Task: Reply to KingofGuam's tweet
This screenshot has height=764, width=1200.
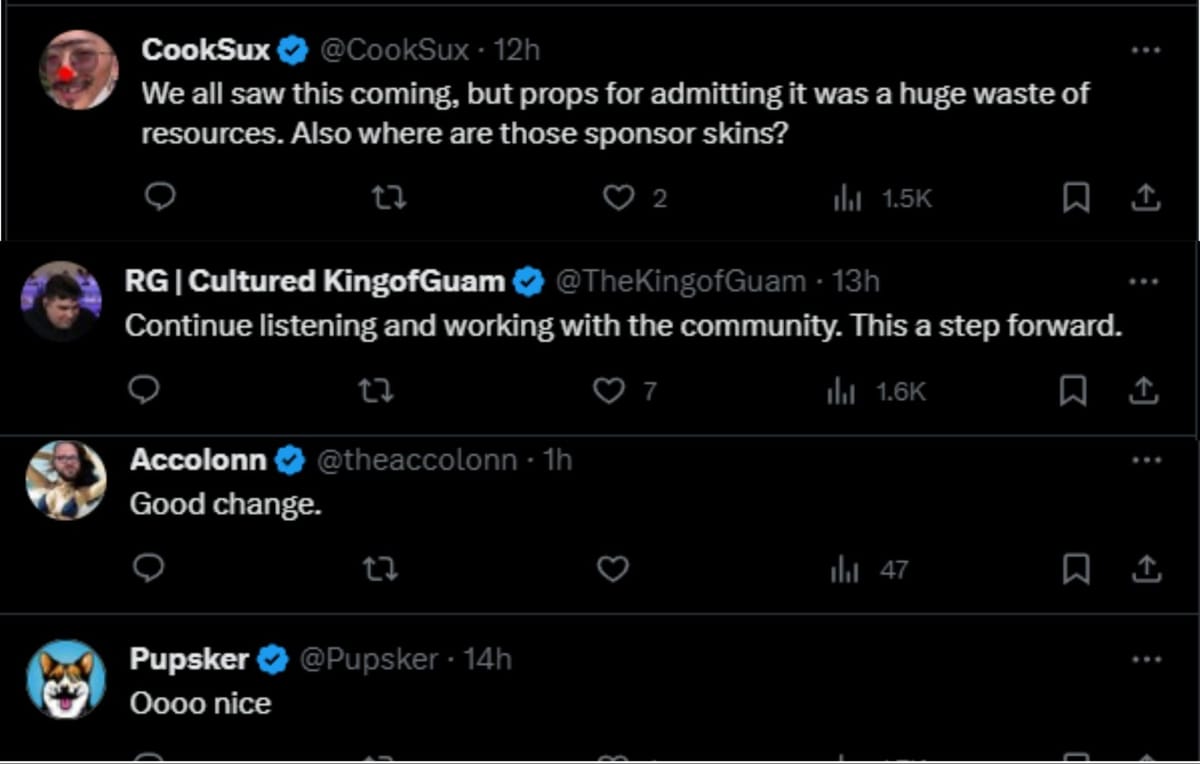Action: [145, 390]
